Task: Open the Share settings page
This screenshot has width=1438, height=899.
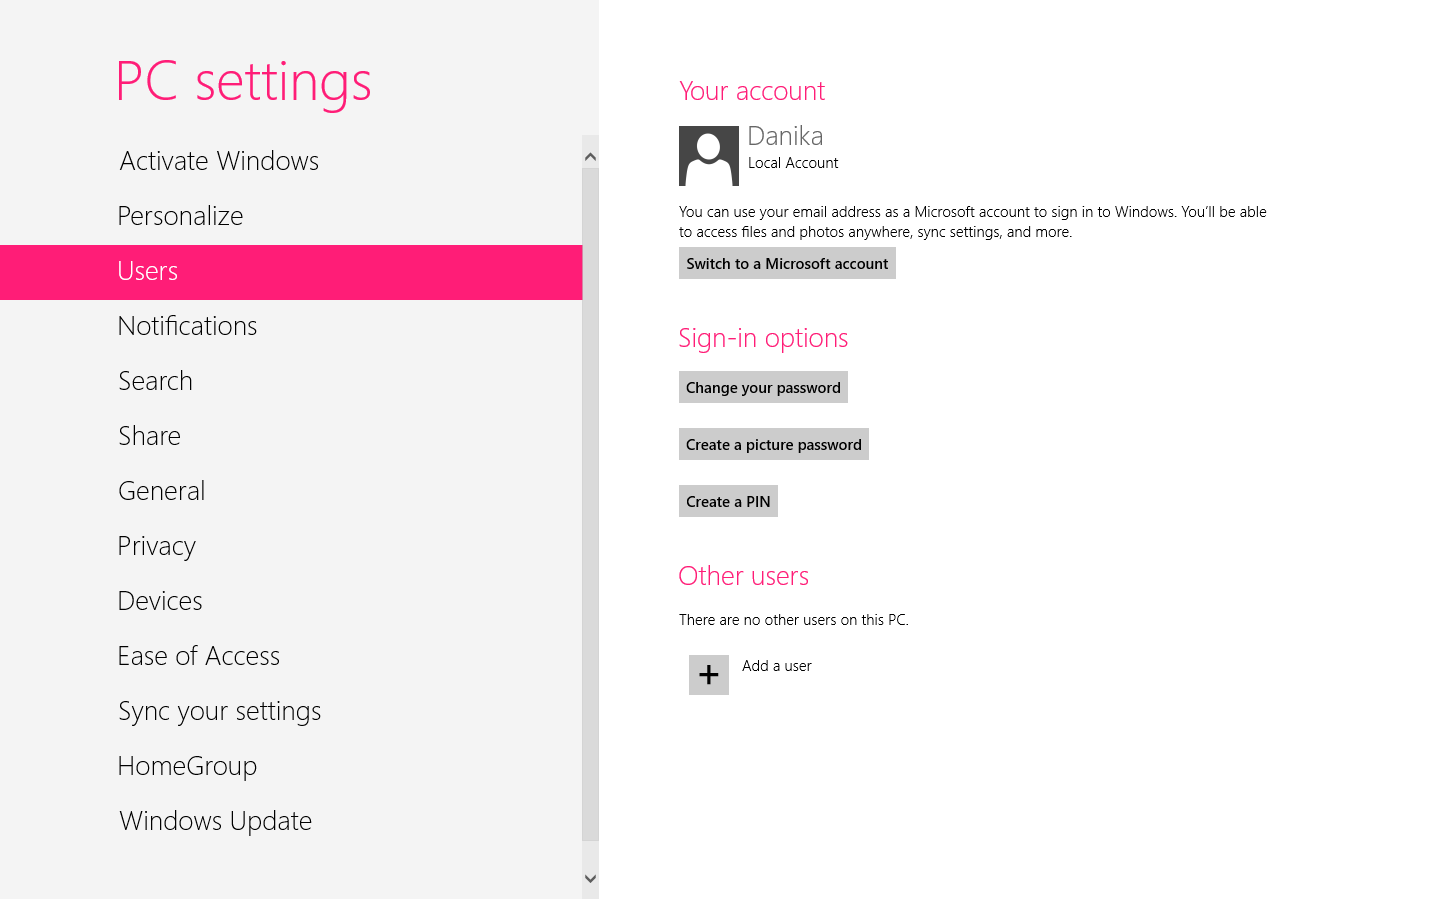Action: tap(149, 436)
